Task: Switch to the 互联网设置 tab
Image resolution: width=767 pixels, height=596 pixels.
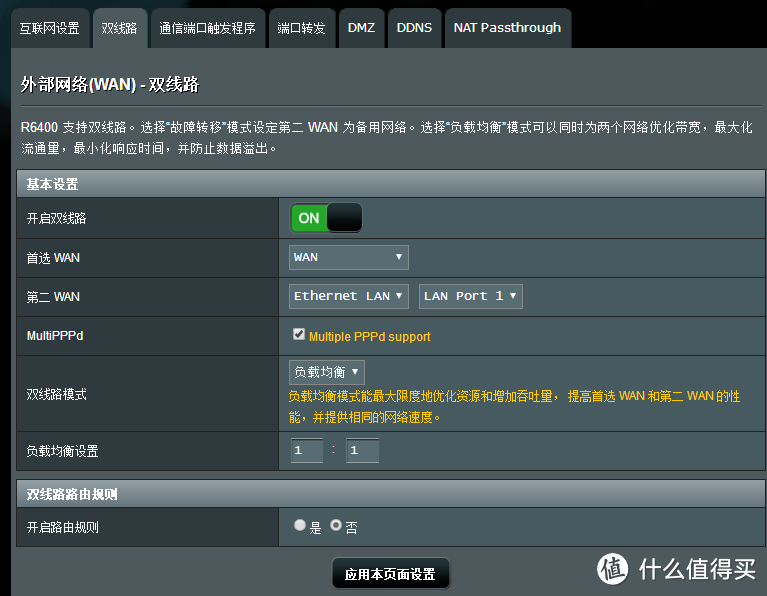Action: [x=49, y=28]
